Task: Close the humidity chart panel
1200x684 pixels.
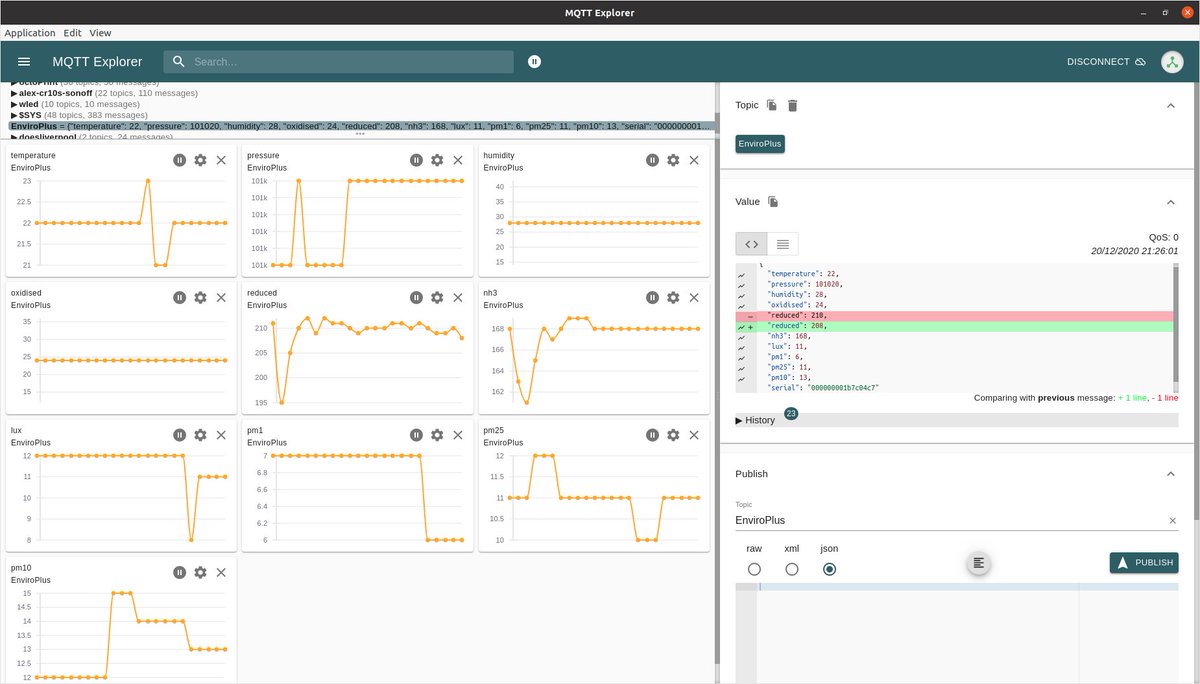Action: tap(694, 160)
